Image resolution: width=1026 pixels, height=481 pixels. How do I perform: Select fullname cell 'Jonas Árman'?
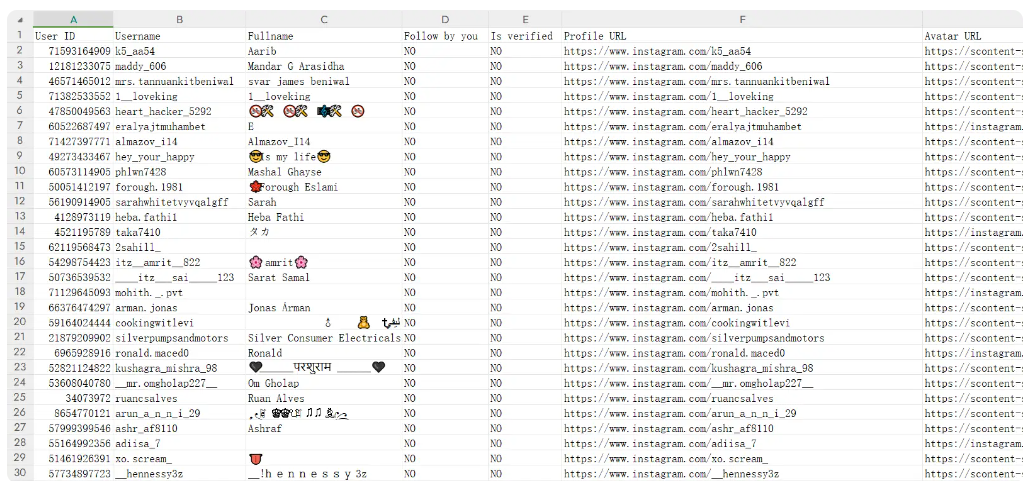click(x=324, y=308)
